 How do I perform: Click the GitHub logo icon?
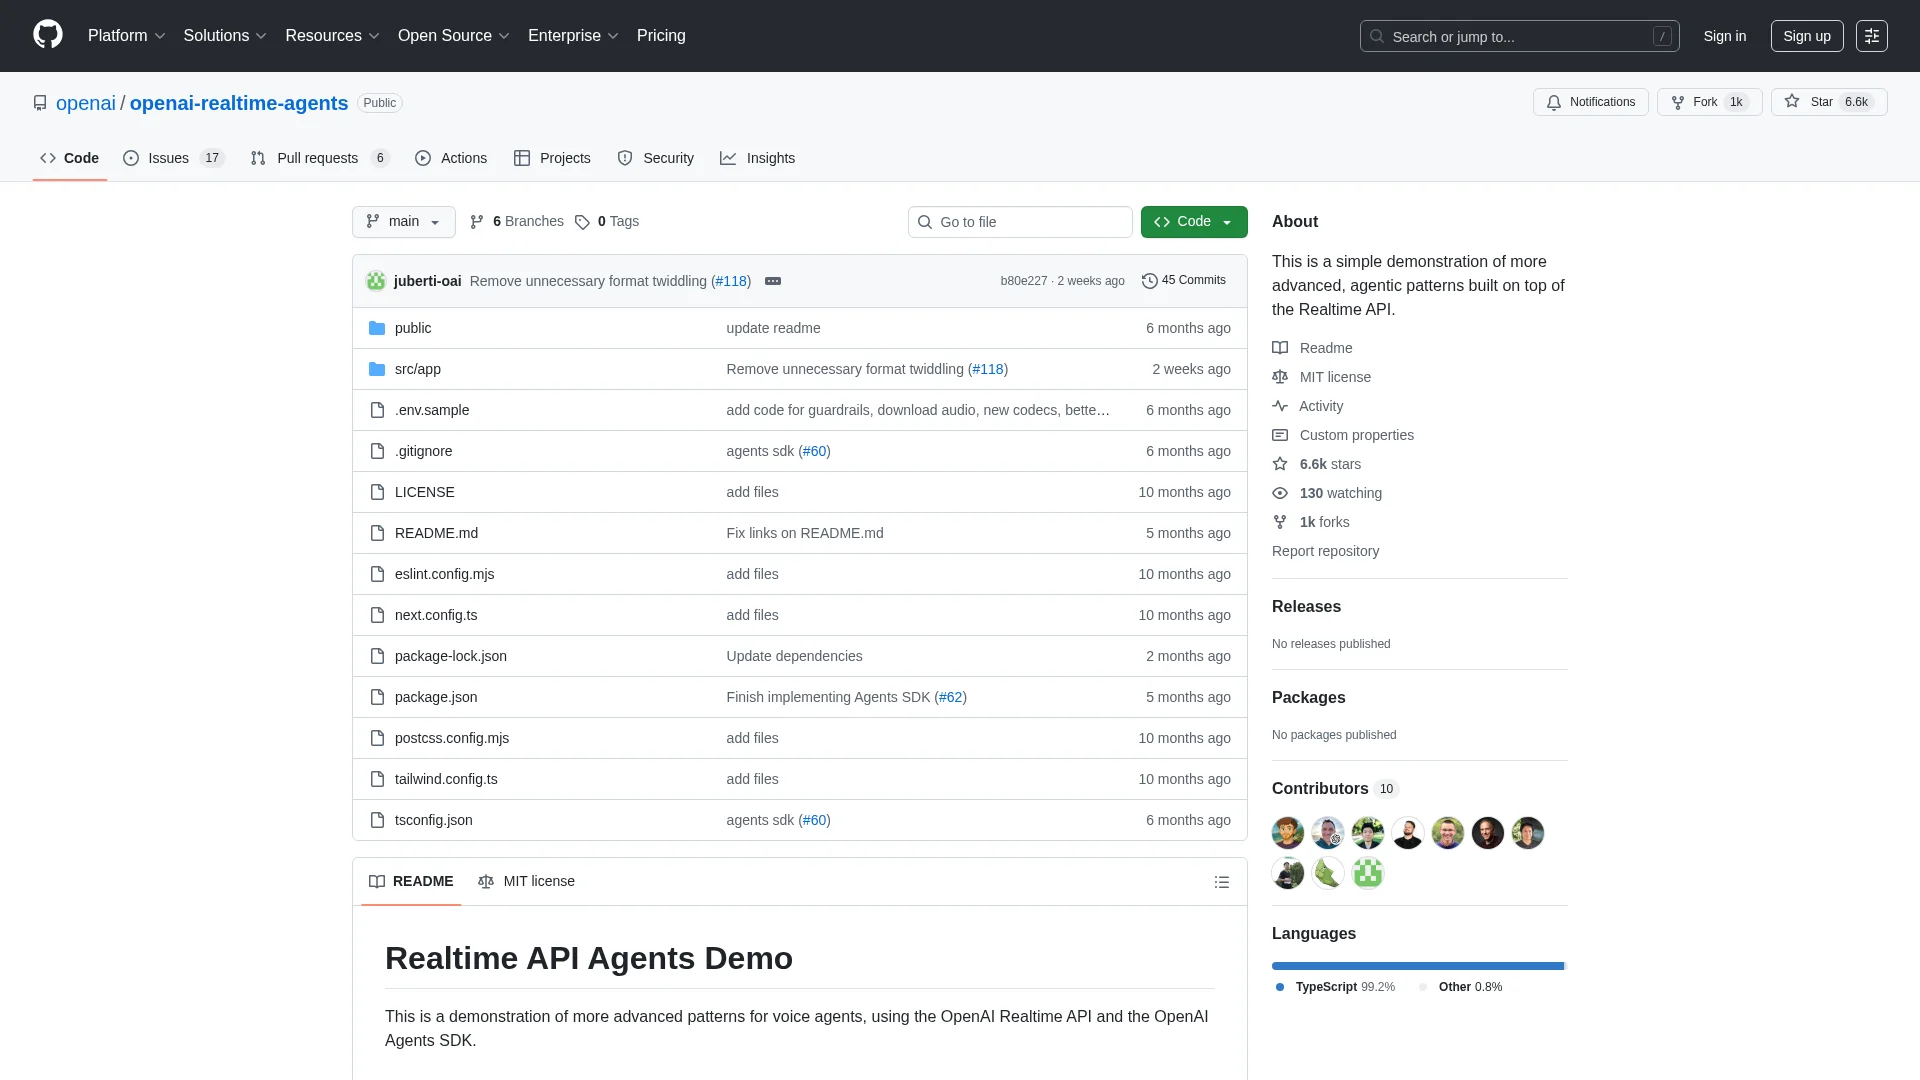(x=48, y=35)
